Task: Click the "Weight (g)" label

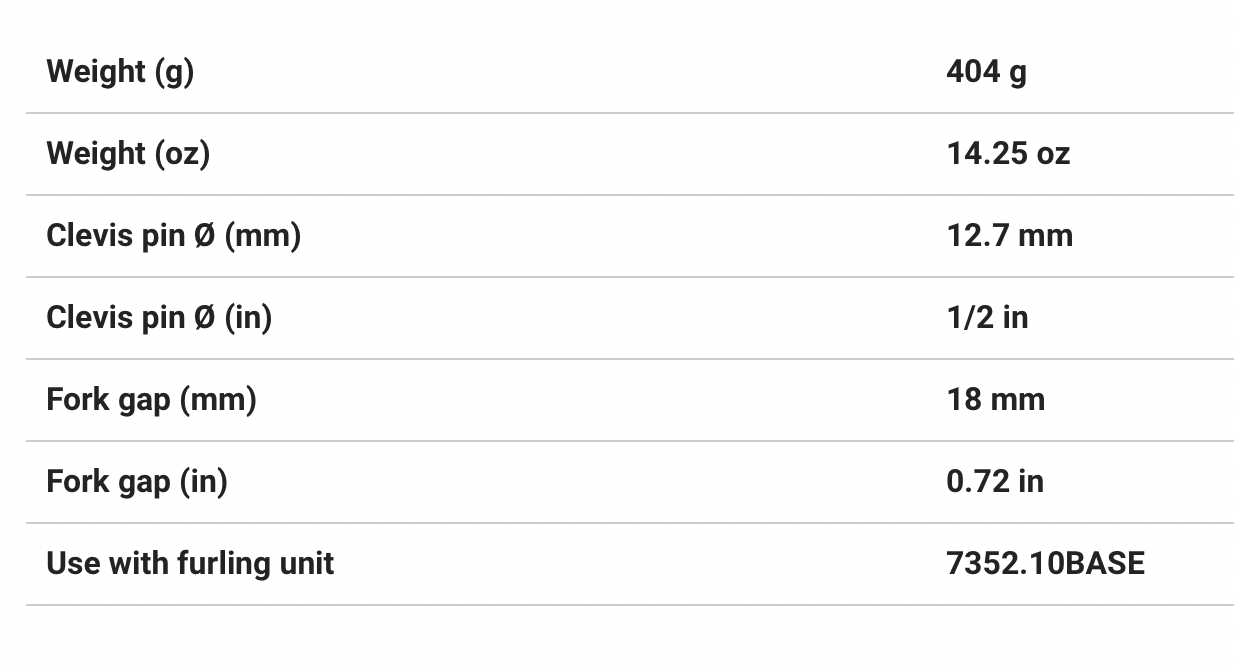Action: coord(120,72)
